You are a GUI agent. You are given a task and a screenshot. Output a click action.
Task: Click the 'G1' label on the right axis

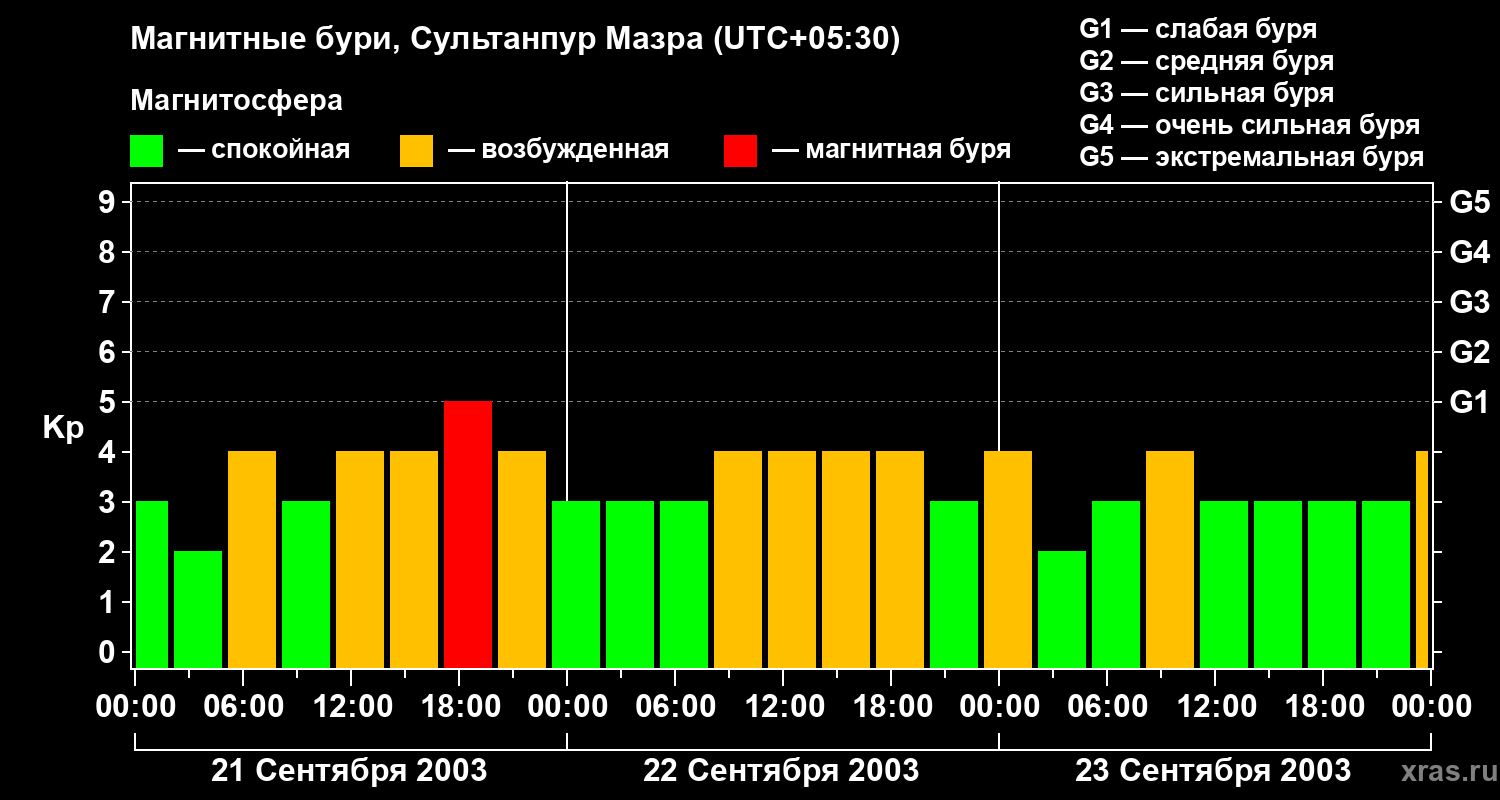(1469, 402)
